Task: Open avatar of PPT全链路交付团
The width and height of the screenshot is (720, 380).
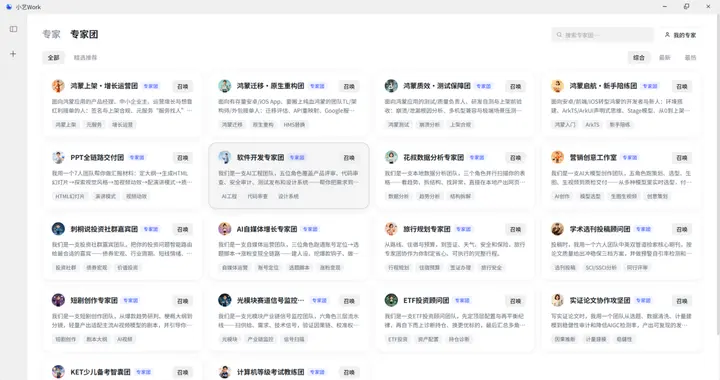Action: tap(58, 157)
